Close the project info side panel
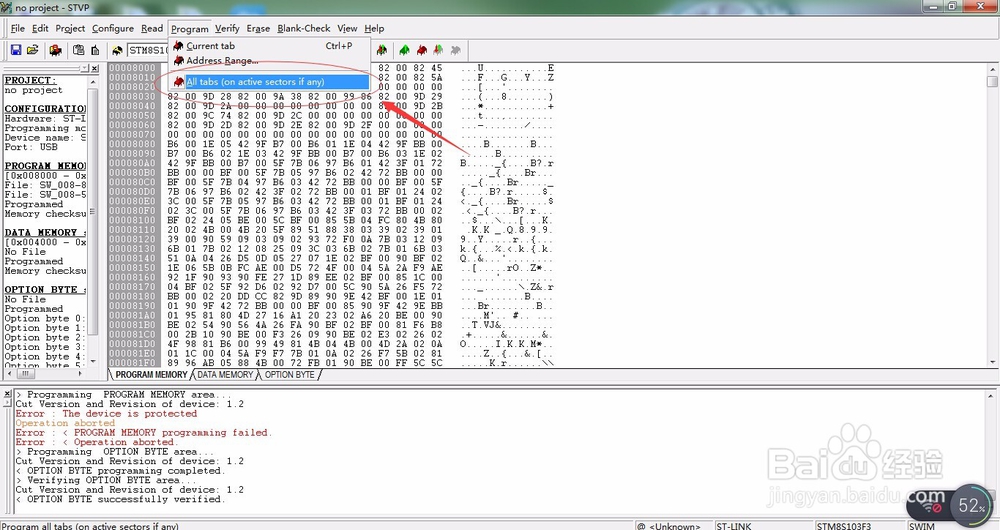Screen dimensions: 1000x530 94,68
